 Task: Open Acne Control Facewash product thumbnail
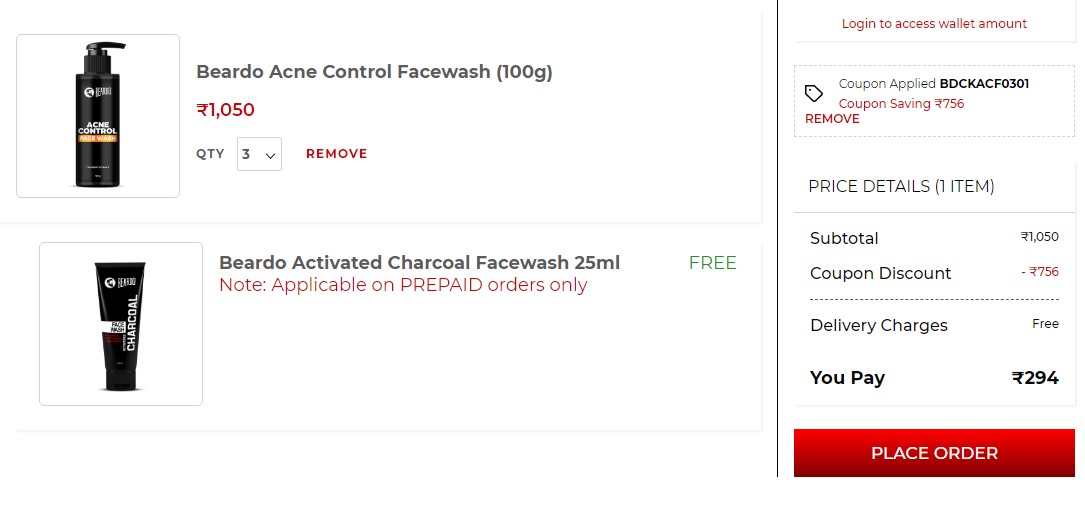pyautogui.click(x=98, y=116)
